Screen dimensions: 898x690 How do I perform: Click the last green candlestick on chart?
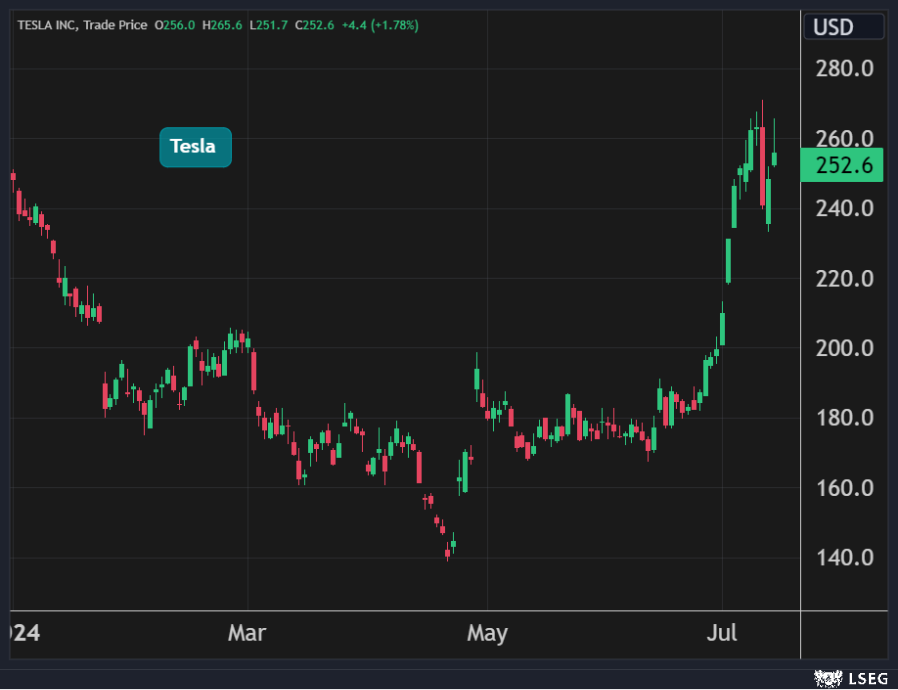[x=774, y=157]
